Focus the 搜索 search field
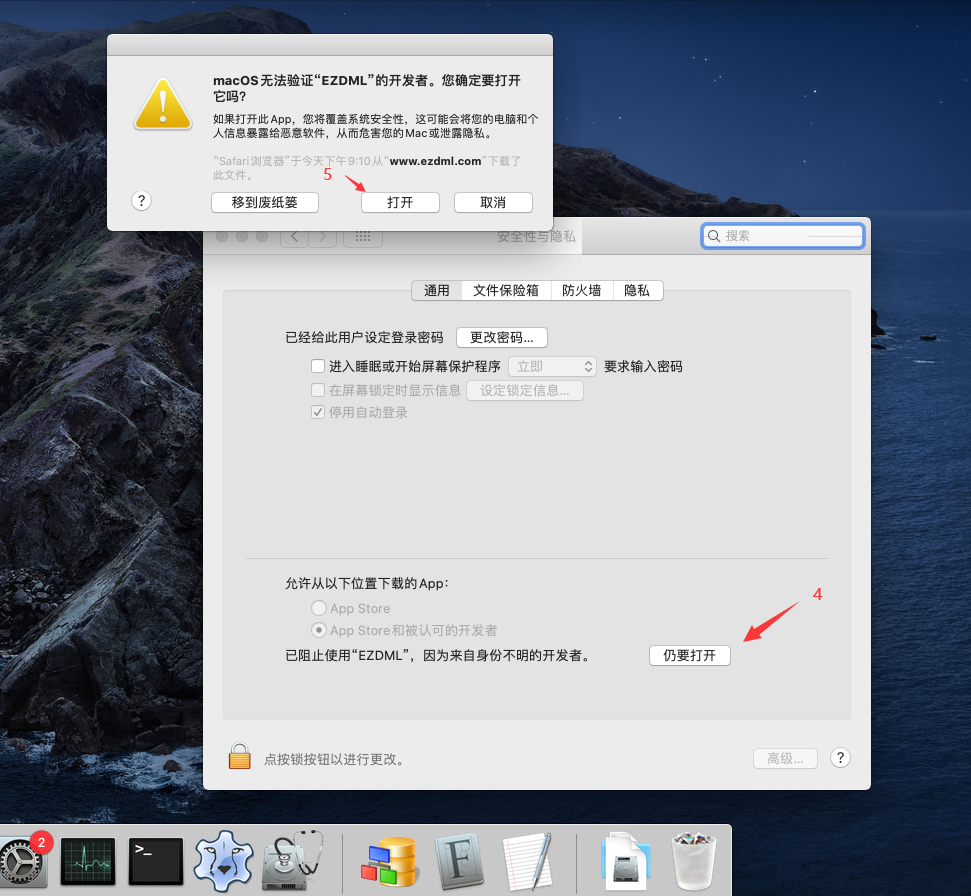The image size is (971, 896). 783,236
